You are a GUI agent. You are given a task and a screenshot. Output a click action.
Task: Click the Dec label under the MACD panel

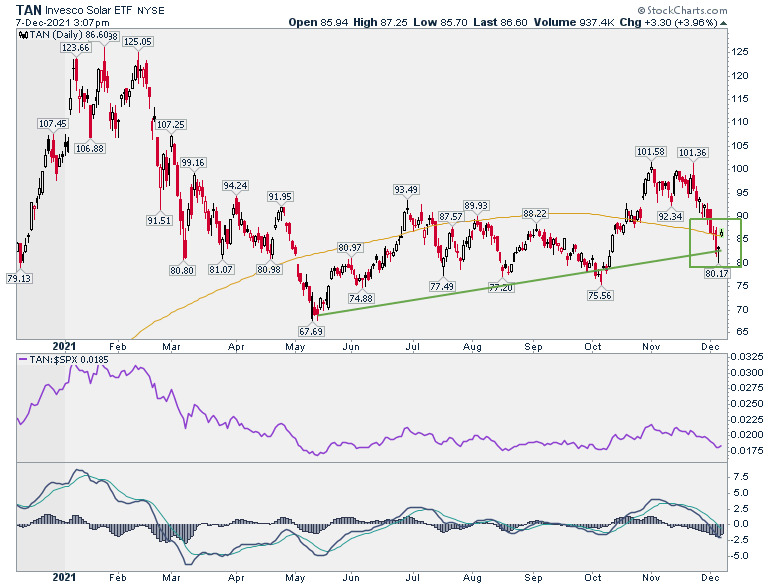(x=710, y=578)
